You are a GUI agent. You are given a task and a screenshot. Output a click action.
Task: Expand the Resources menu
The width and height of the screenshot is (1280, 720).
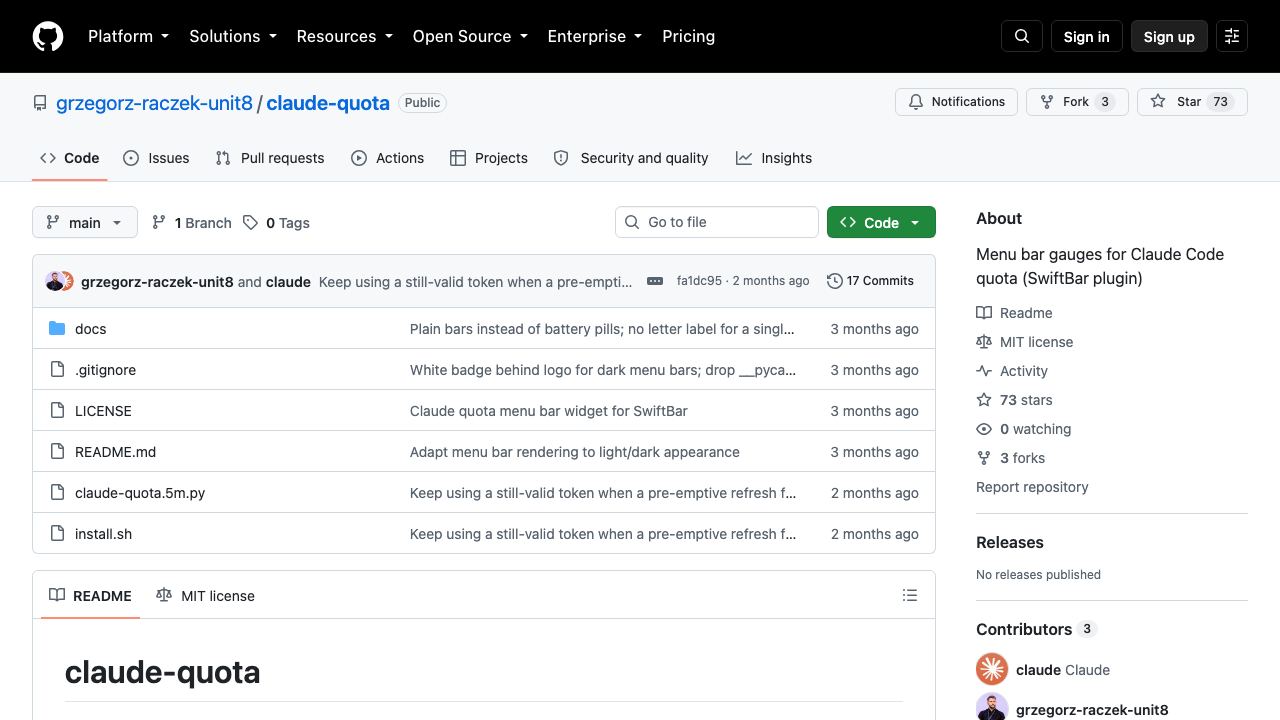[345, 36]
